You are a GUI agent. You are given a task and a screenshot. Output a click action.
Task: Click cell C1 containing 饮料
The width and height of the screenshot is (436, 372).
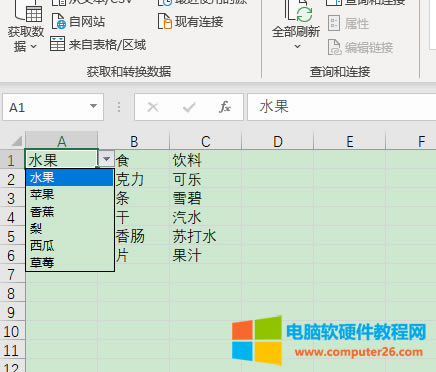point(206,160)
